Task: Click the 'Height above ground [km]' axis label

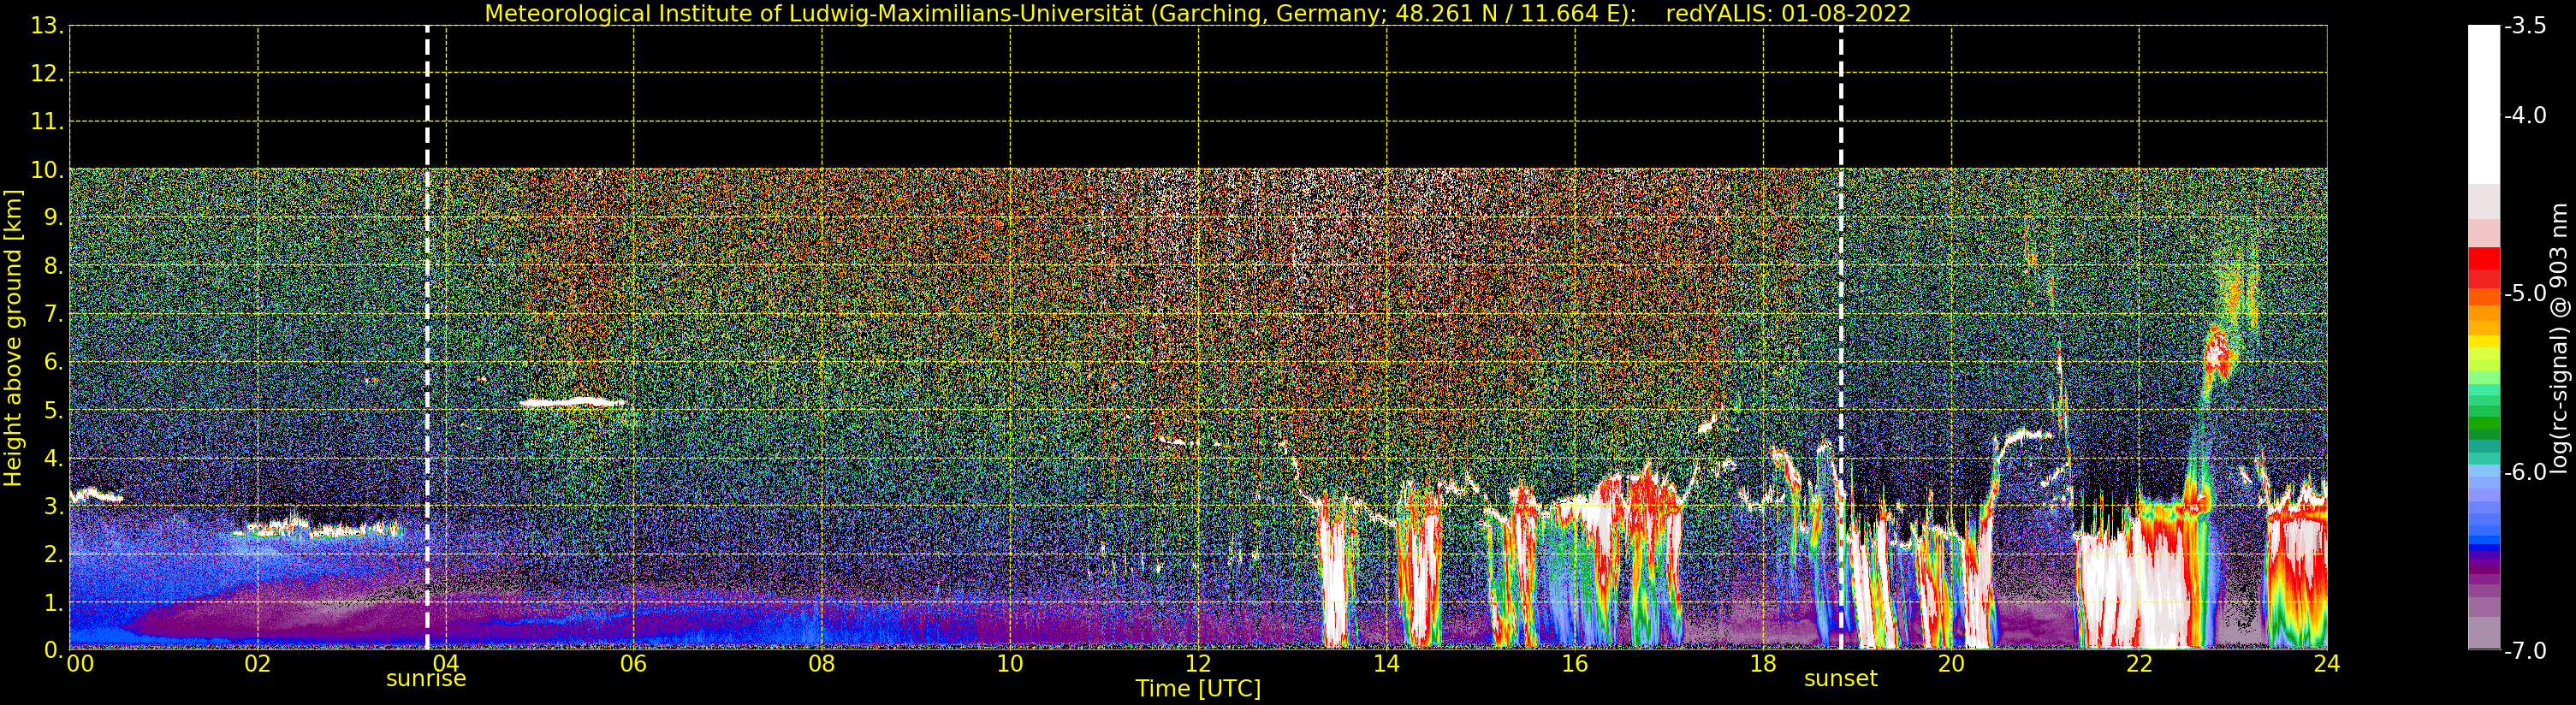Action: tap(12, 338)
